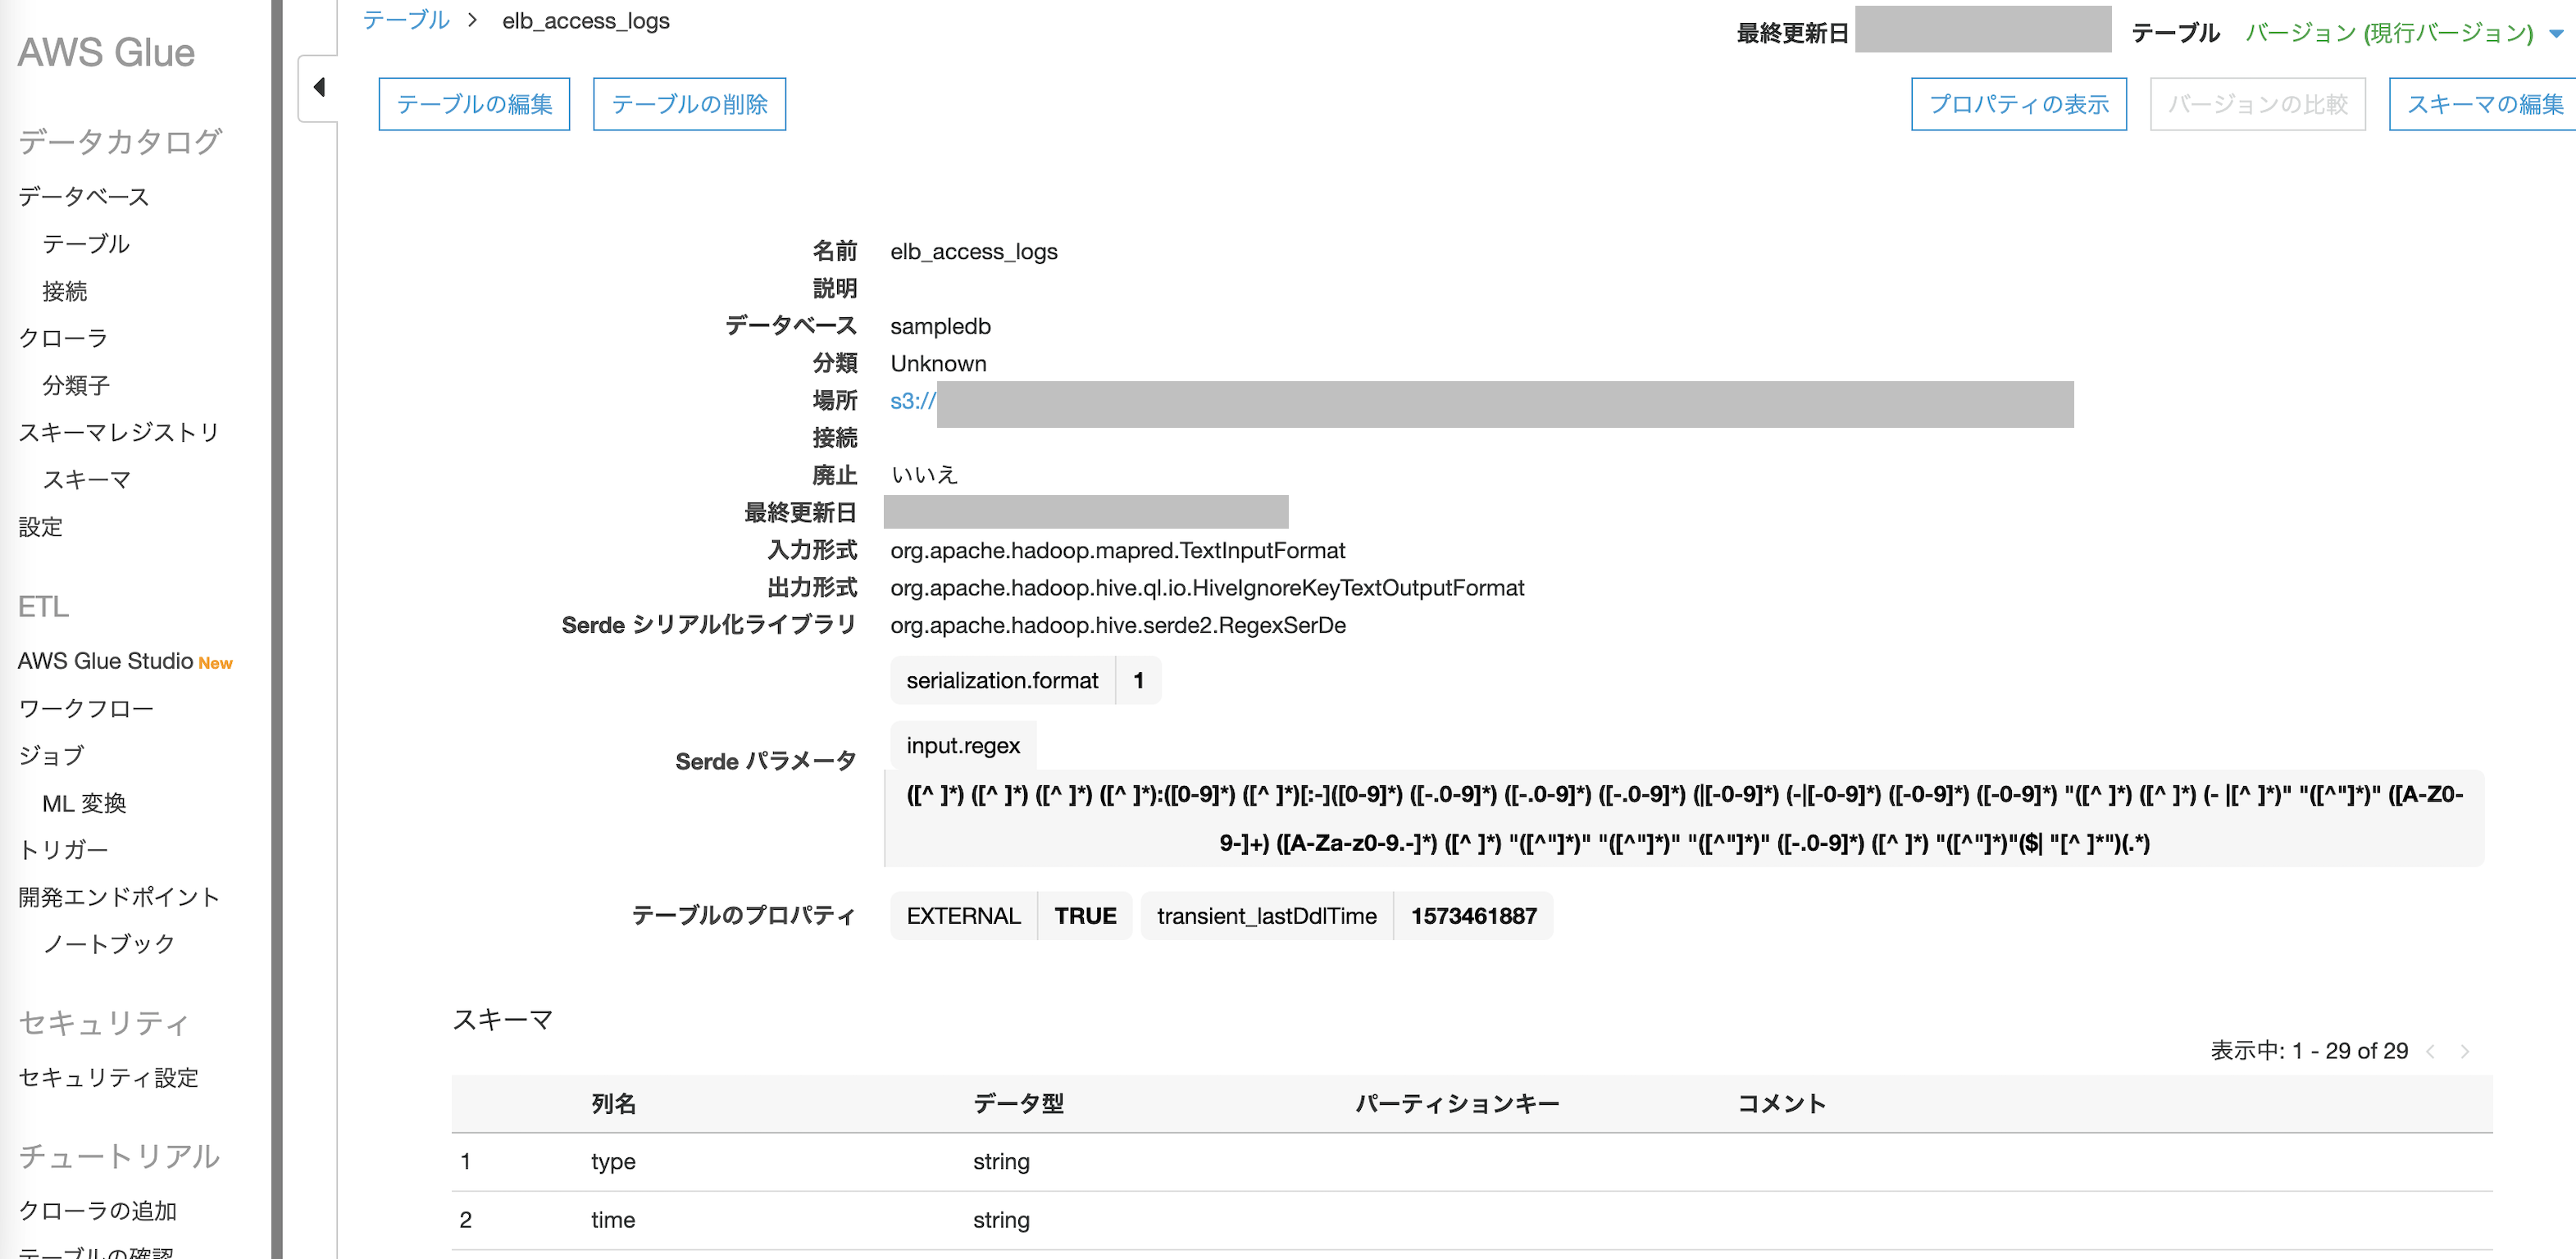Click the テーブルの削除 button
Image resolution: width=2576 pixels, height=1259 pixels.
(689, 104)
